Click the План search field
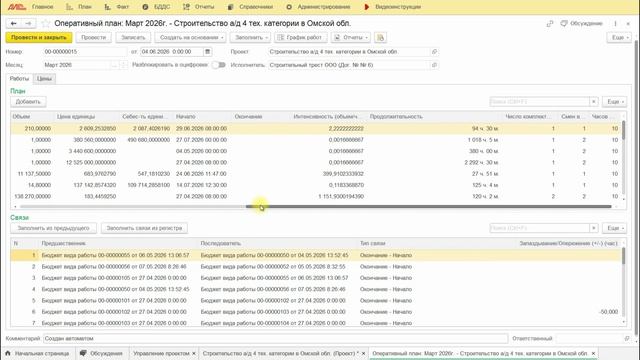640x360 pixels. 539,102
